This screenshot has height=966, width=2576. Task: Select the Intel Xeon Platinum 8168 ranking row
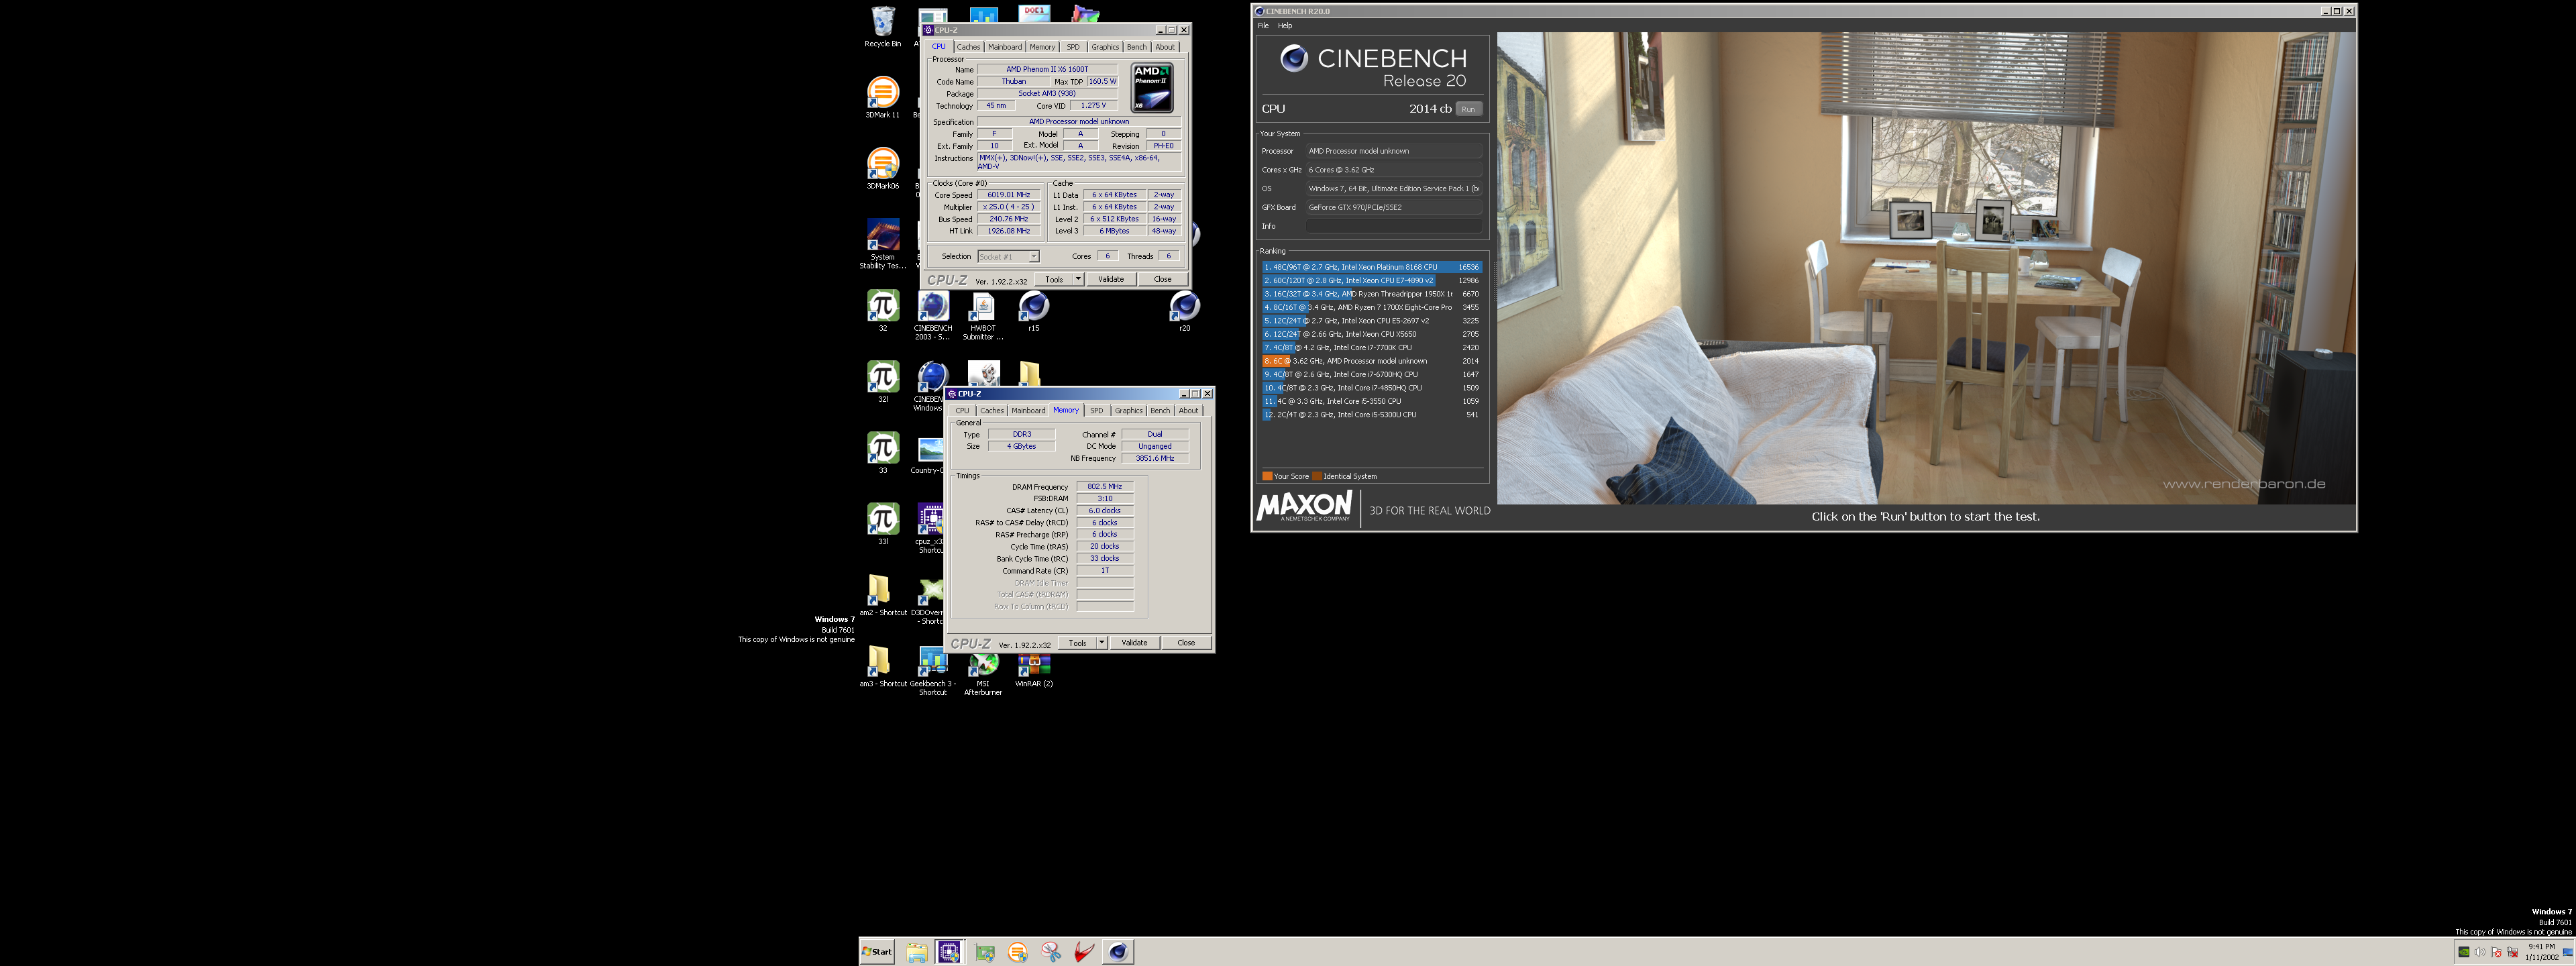click(x=1371, y=267)
